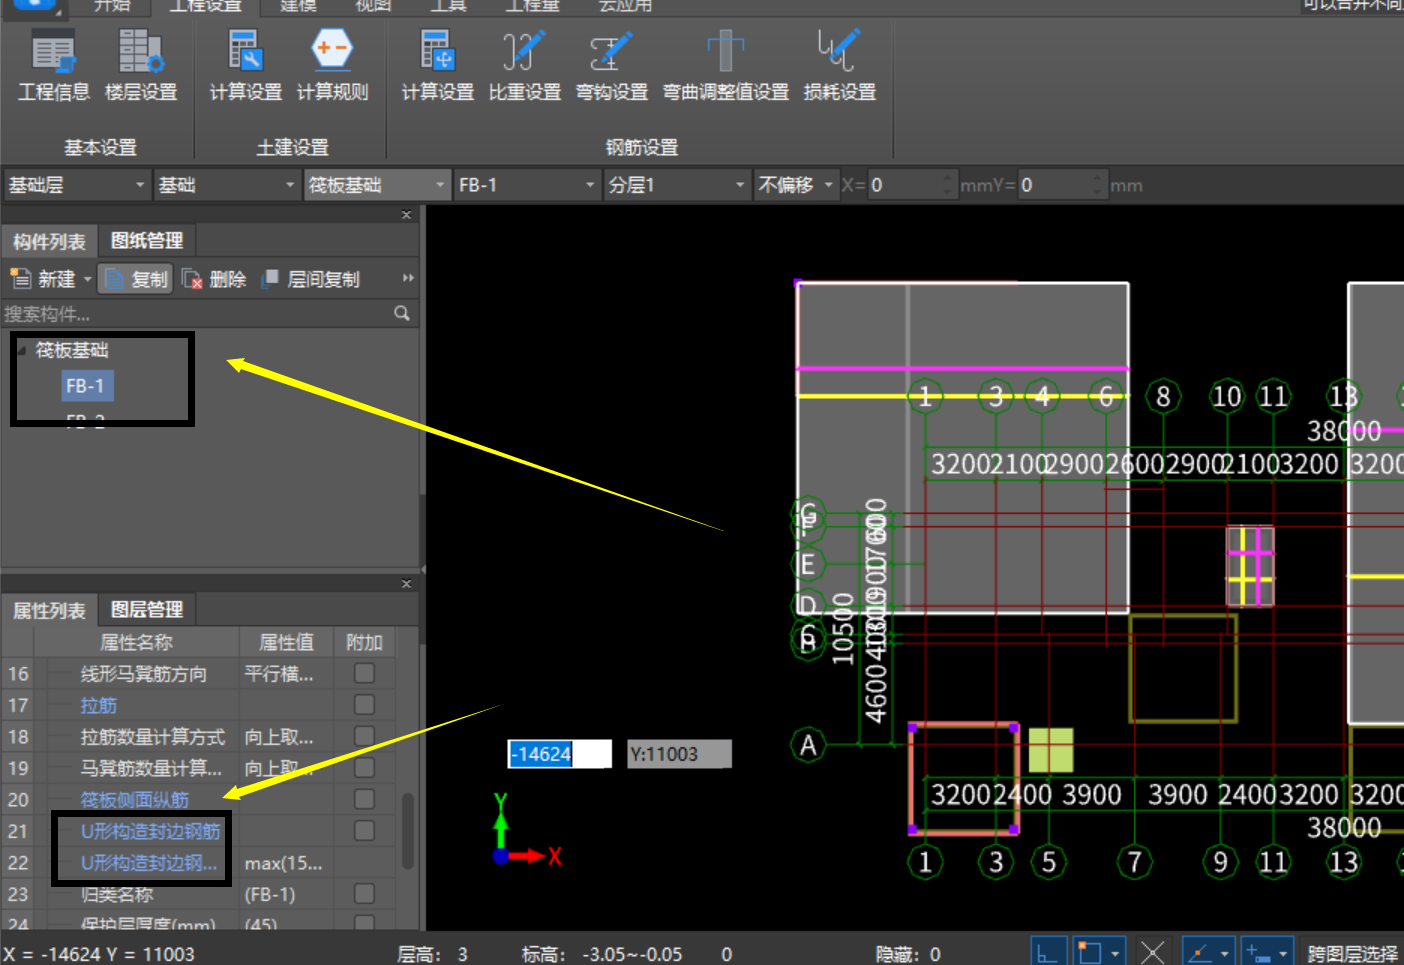Click the application logo button
Screen dimensions: 1404x965
(x=34, y=4)
